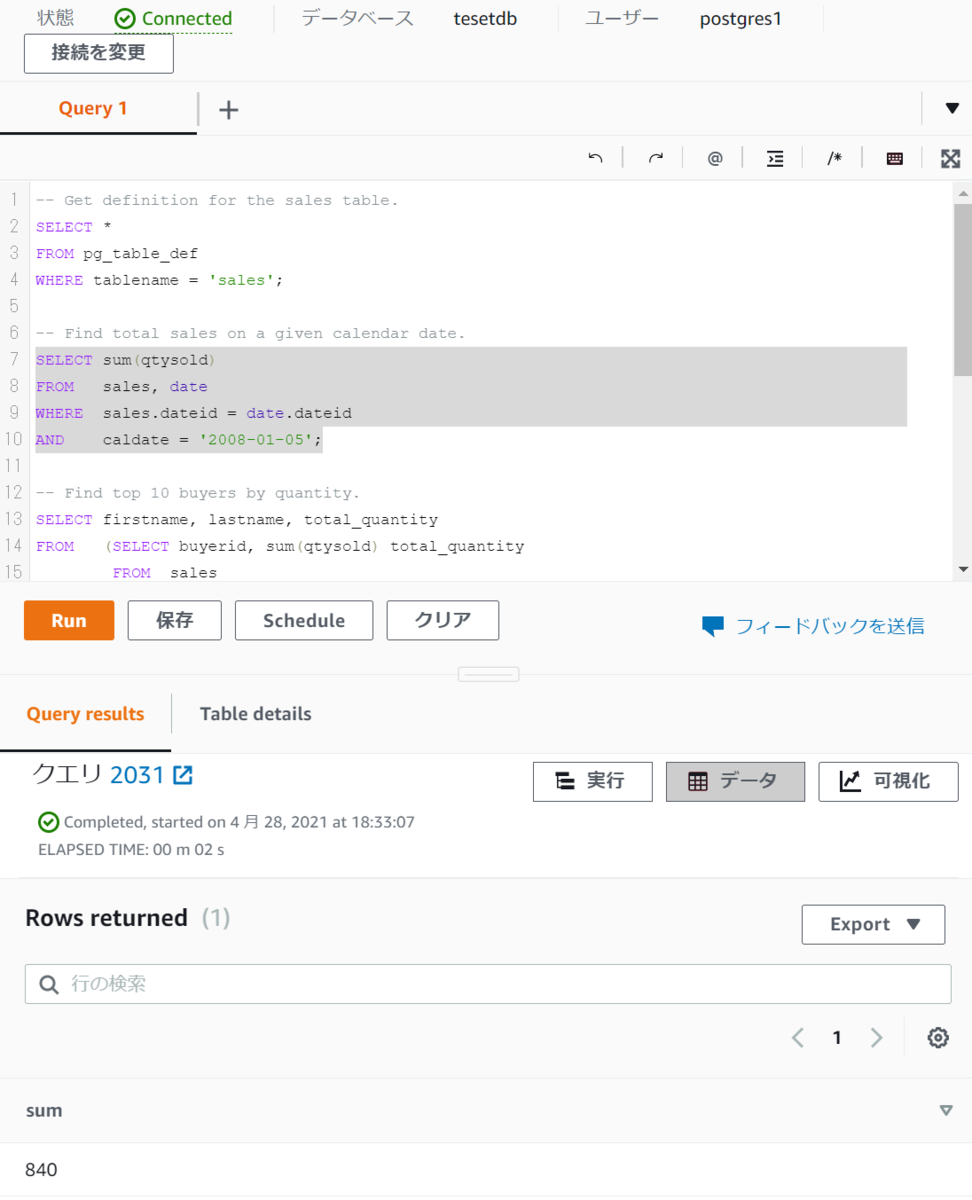
Task: Open the Query results tab
Action: click(85, 714)
